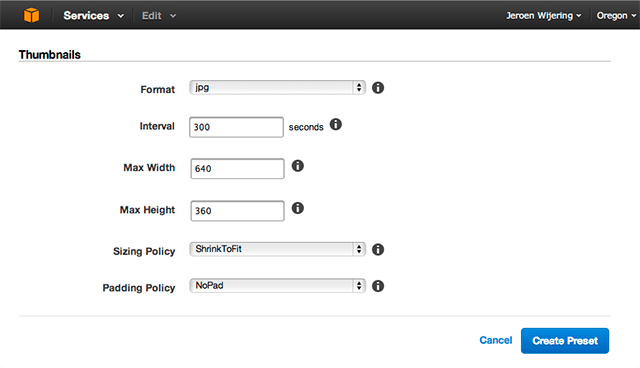Click the Thumbnails section heading
The image size is (640, 368).
pyautogui.click(x=50, y=55)
